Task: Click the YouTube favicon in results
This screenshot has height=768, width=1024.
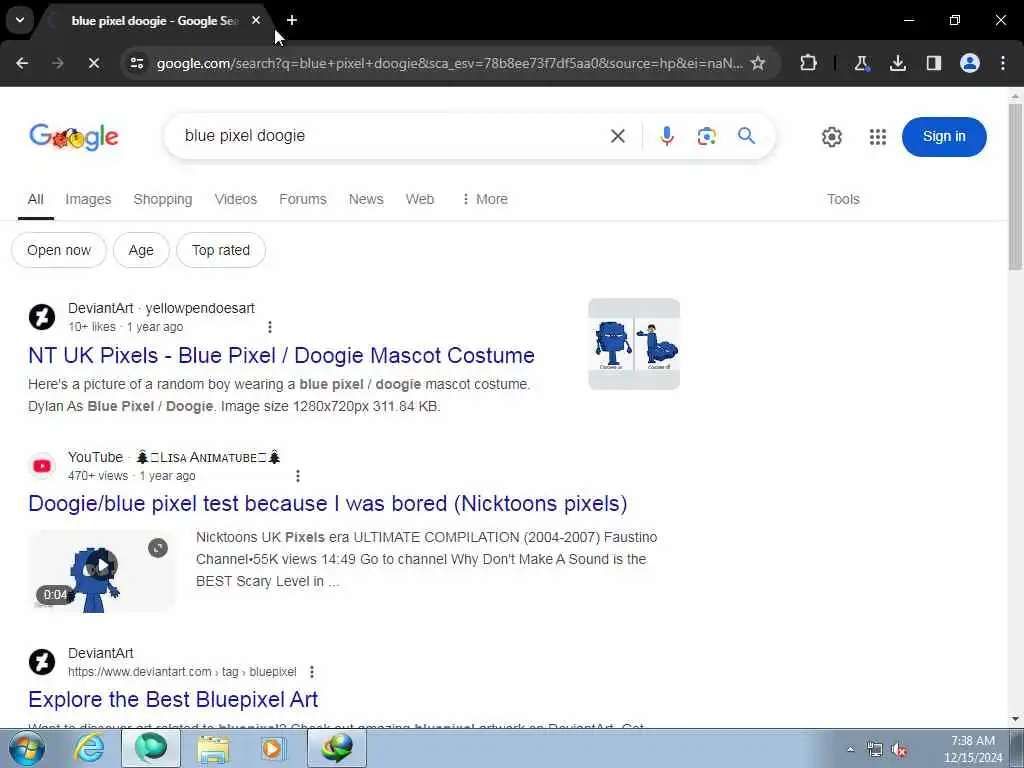Action: [x=42, y=466]
